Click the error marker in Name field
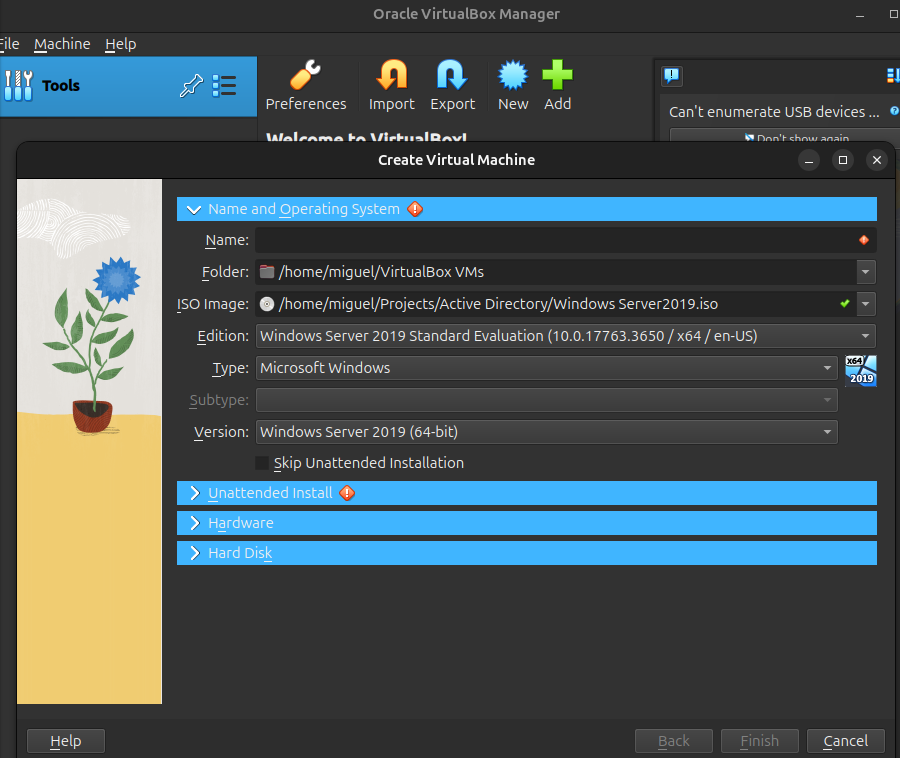 (x=863, y=240)
